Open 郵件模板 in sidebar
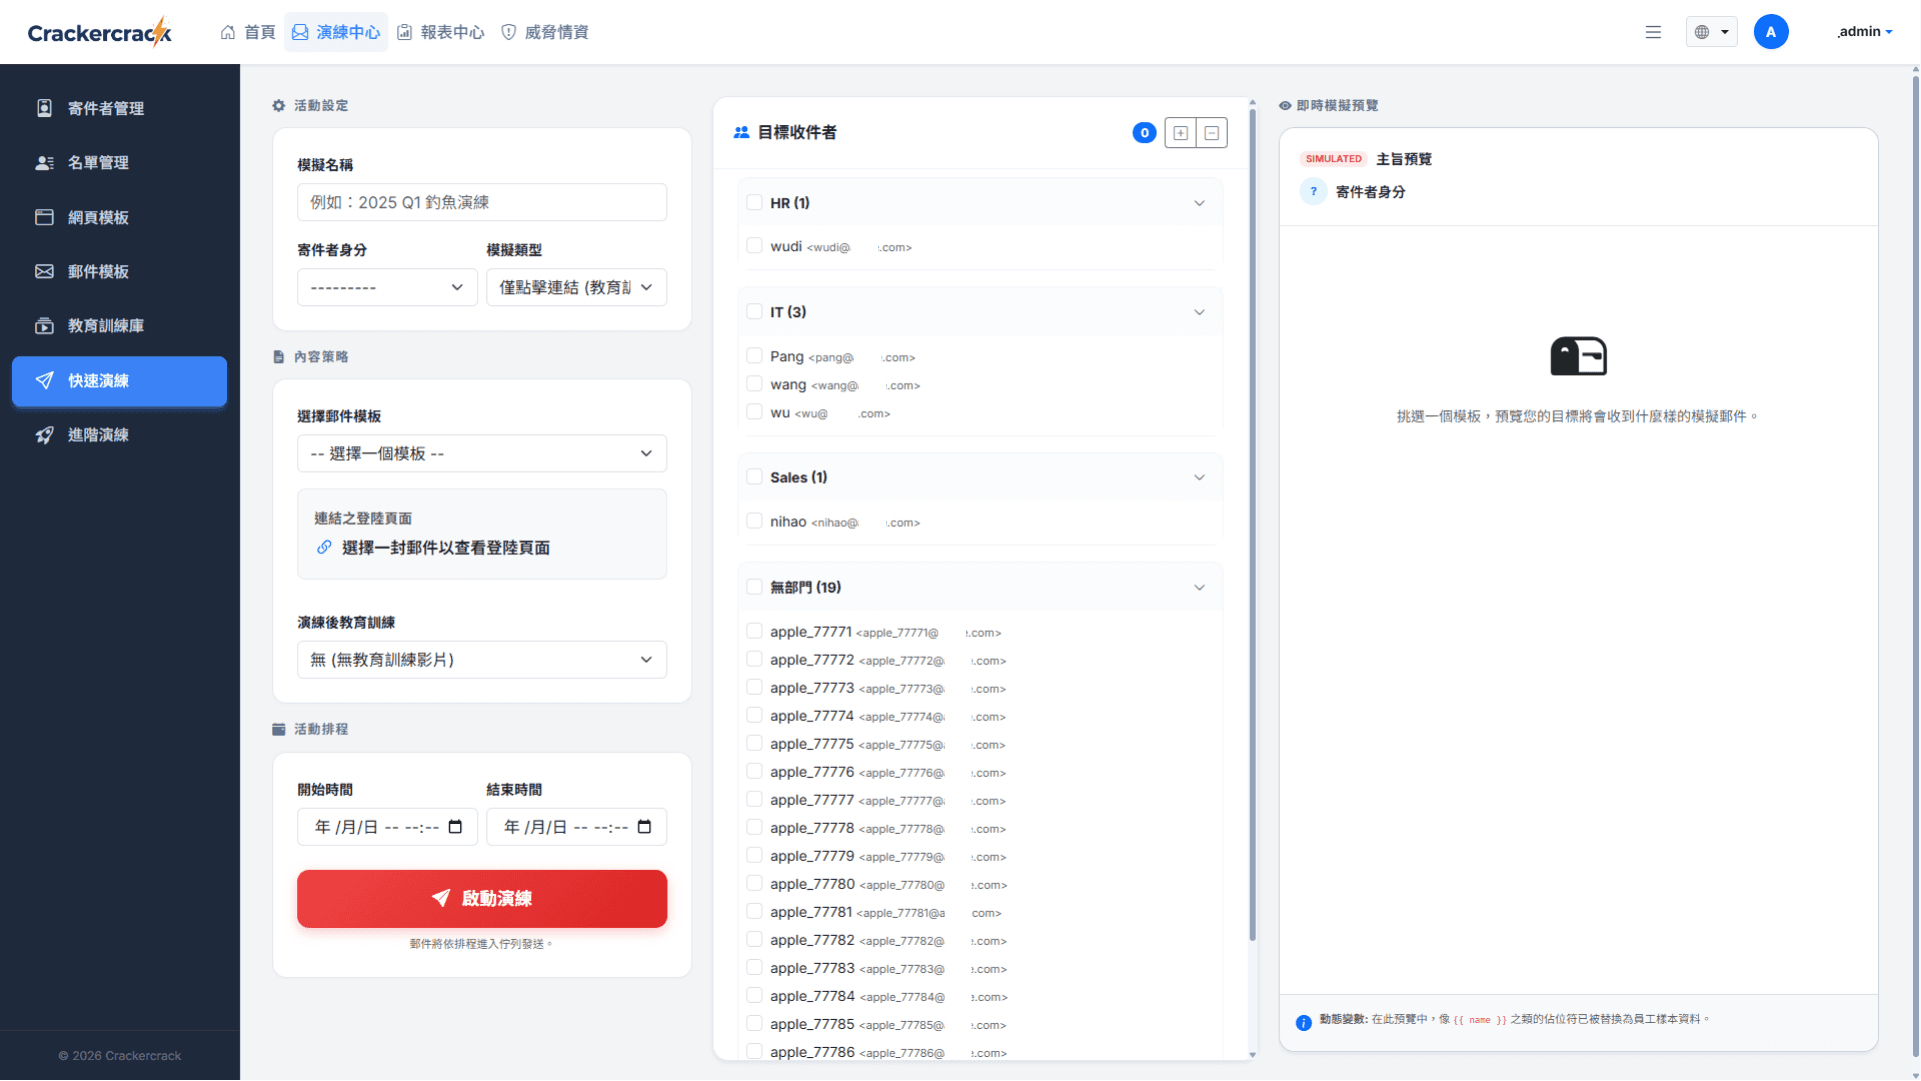Image resolution: width=1921 pixels, height=1081 pixels. (x=119, y=271)
